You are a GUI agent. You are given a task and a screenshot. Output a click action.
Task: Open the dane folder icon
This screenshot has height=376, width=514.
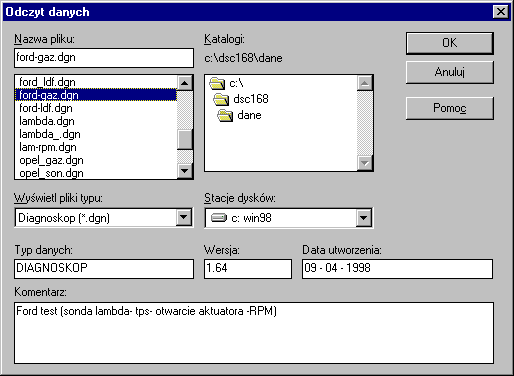225,115
